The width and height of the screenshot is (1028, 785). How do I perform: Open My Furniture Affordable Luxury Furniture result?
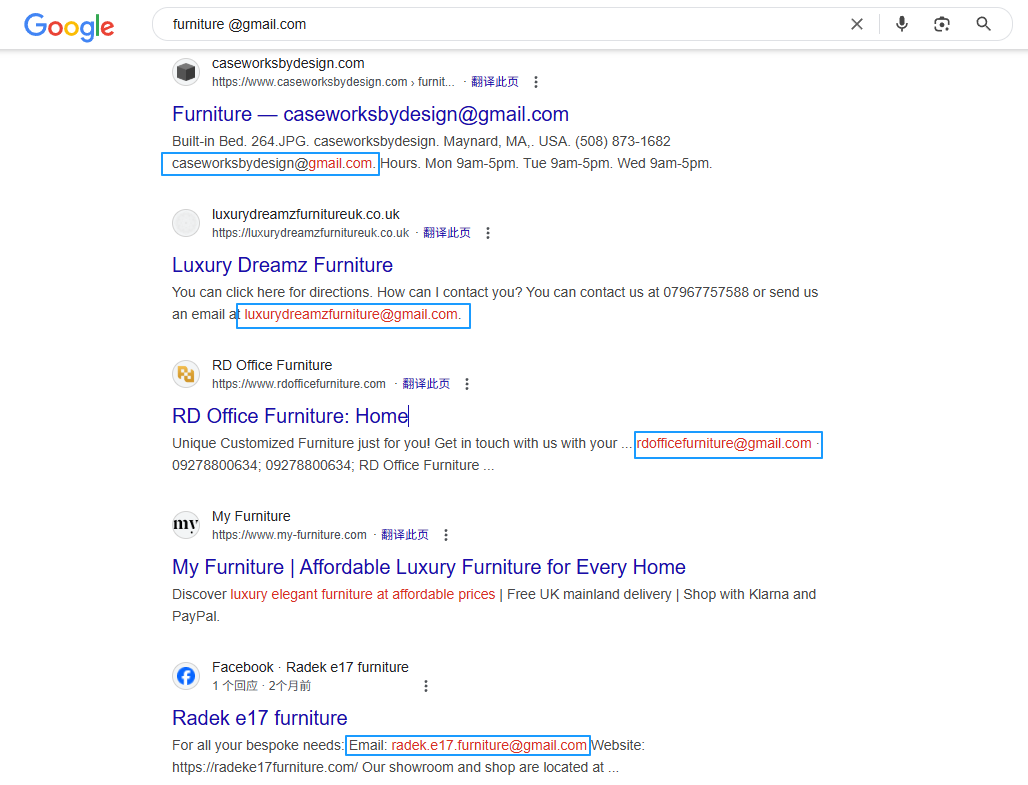coord(429,567)
